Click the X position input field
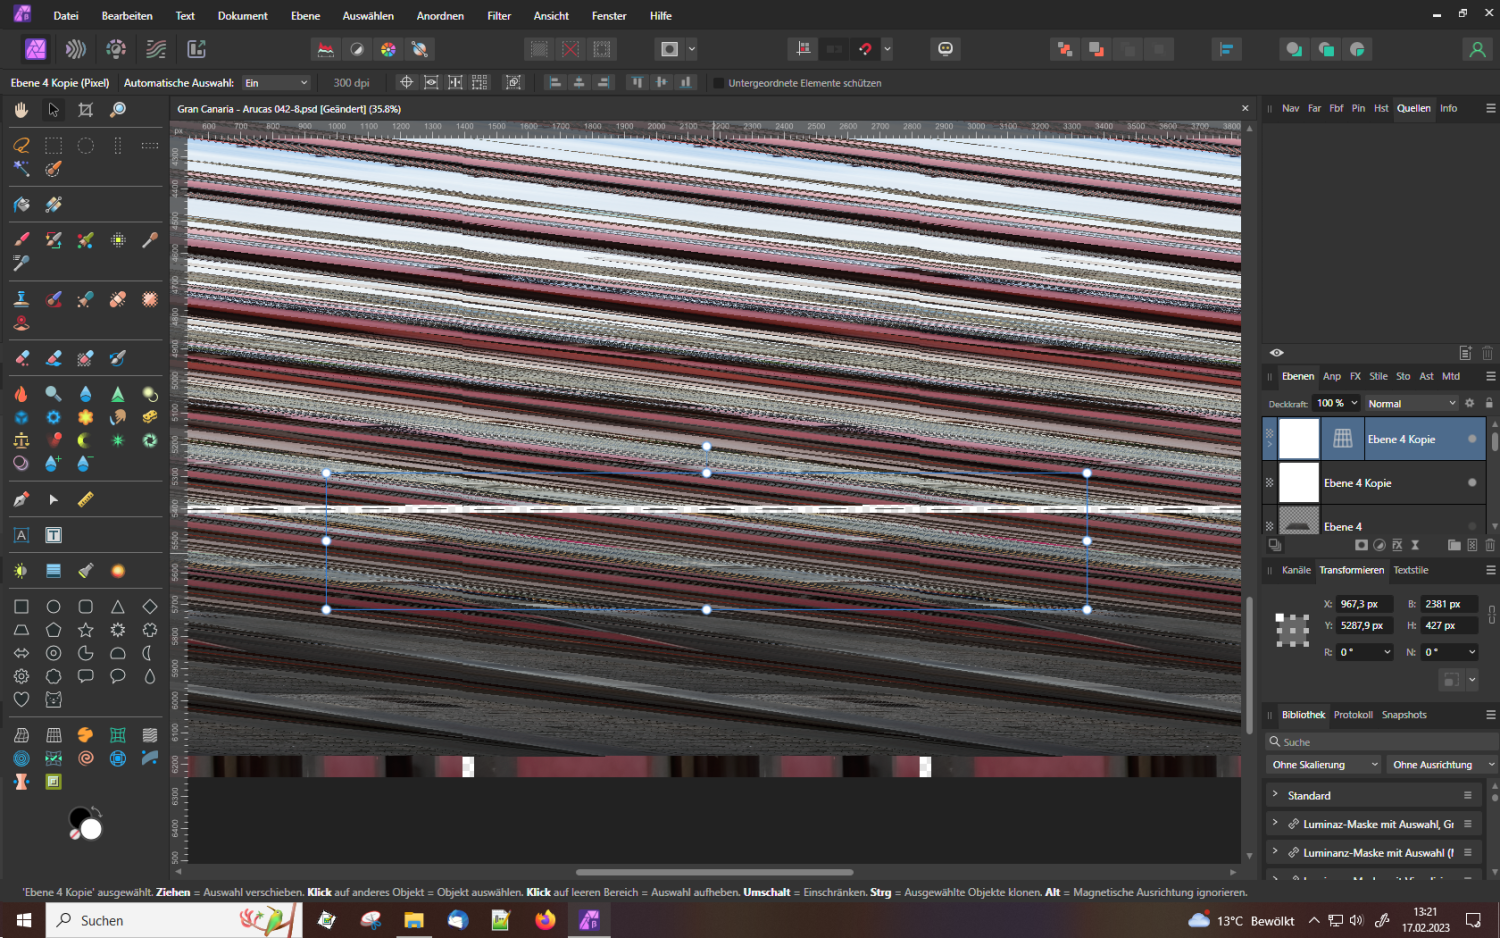 [1363, 603]
